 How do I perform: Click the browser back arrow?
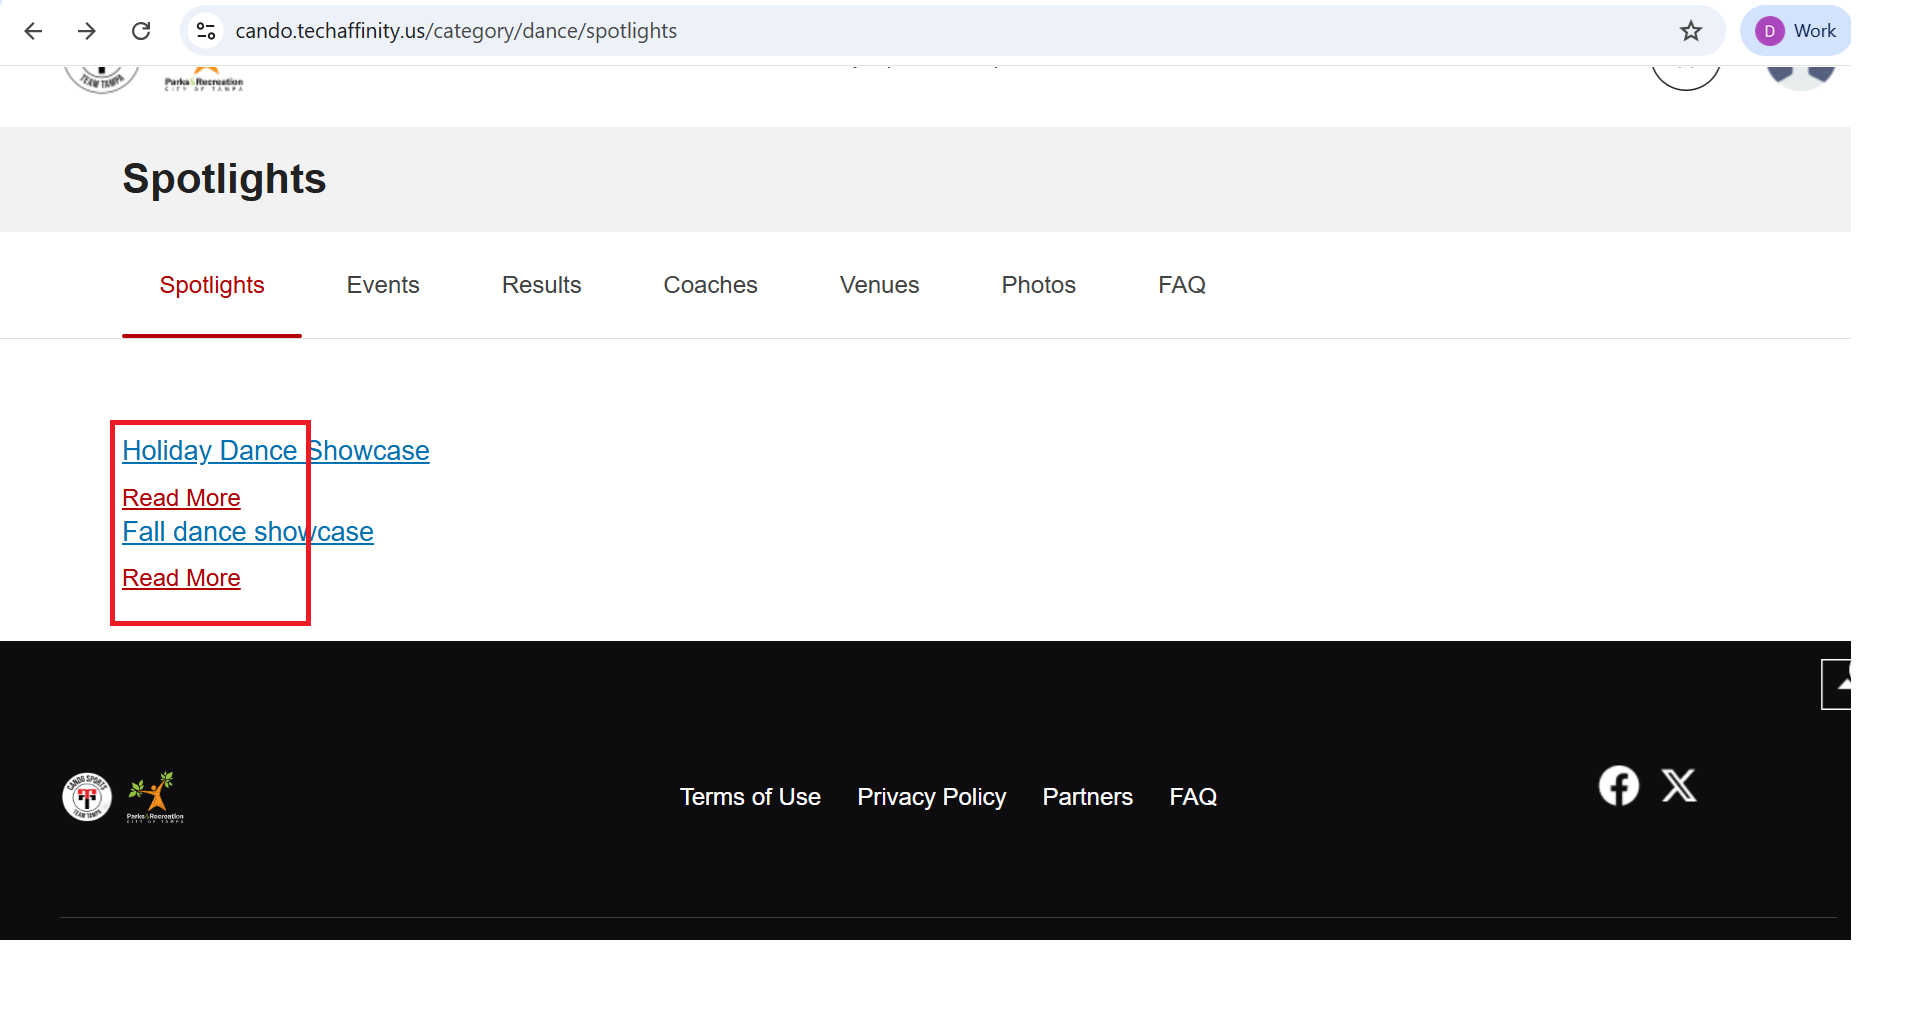coord(33,31)
